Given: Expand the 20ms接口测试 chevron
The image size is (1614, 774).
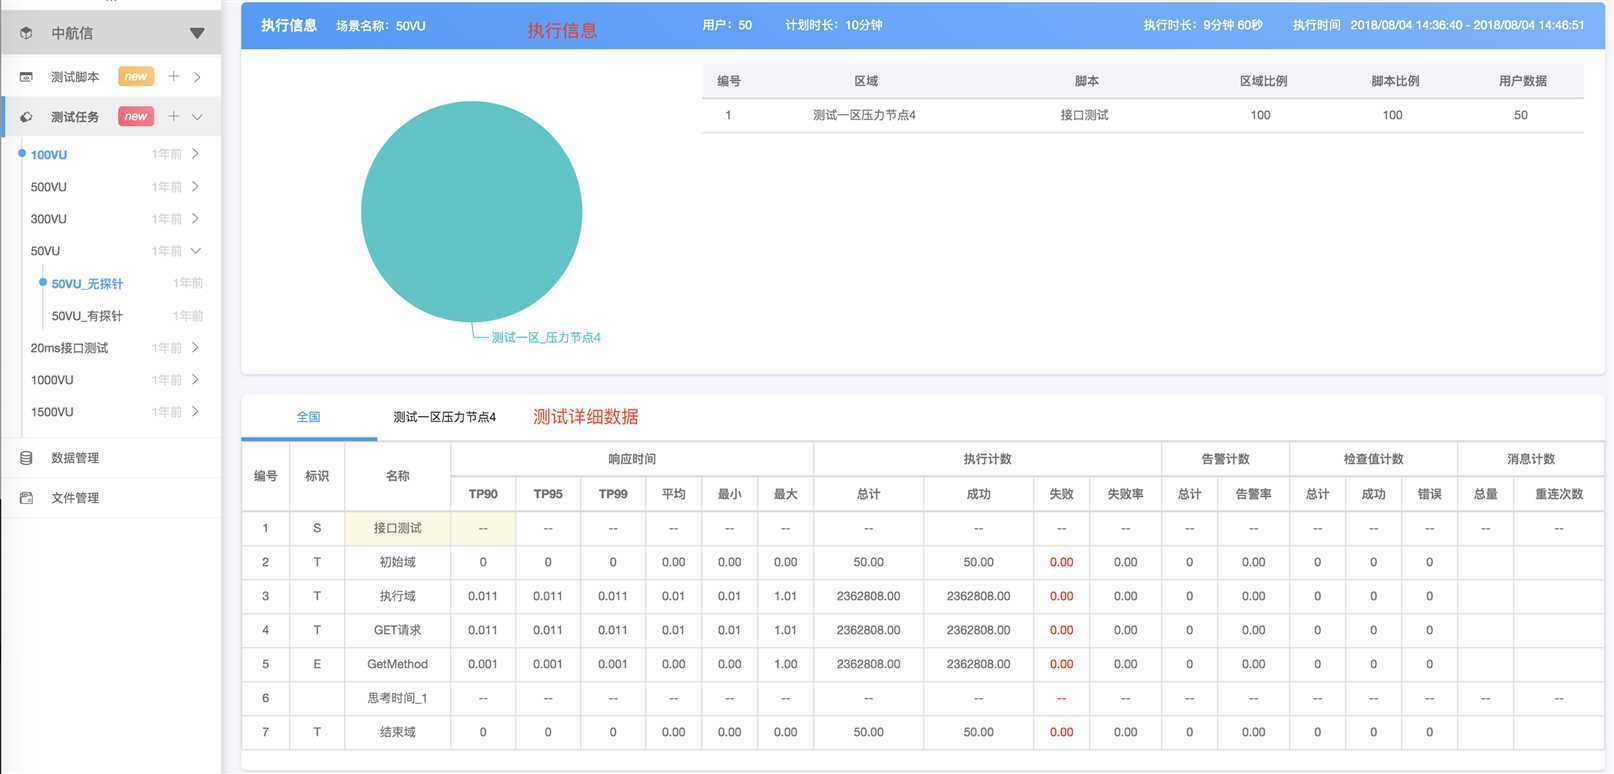Looking at the screenshot, I should click(195, 347).
